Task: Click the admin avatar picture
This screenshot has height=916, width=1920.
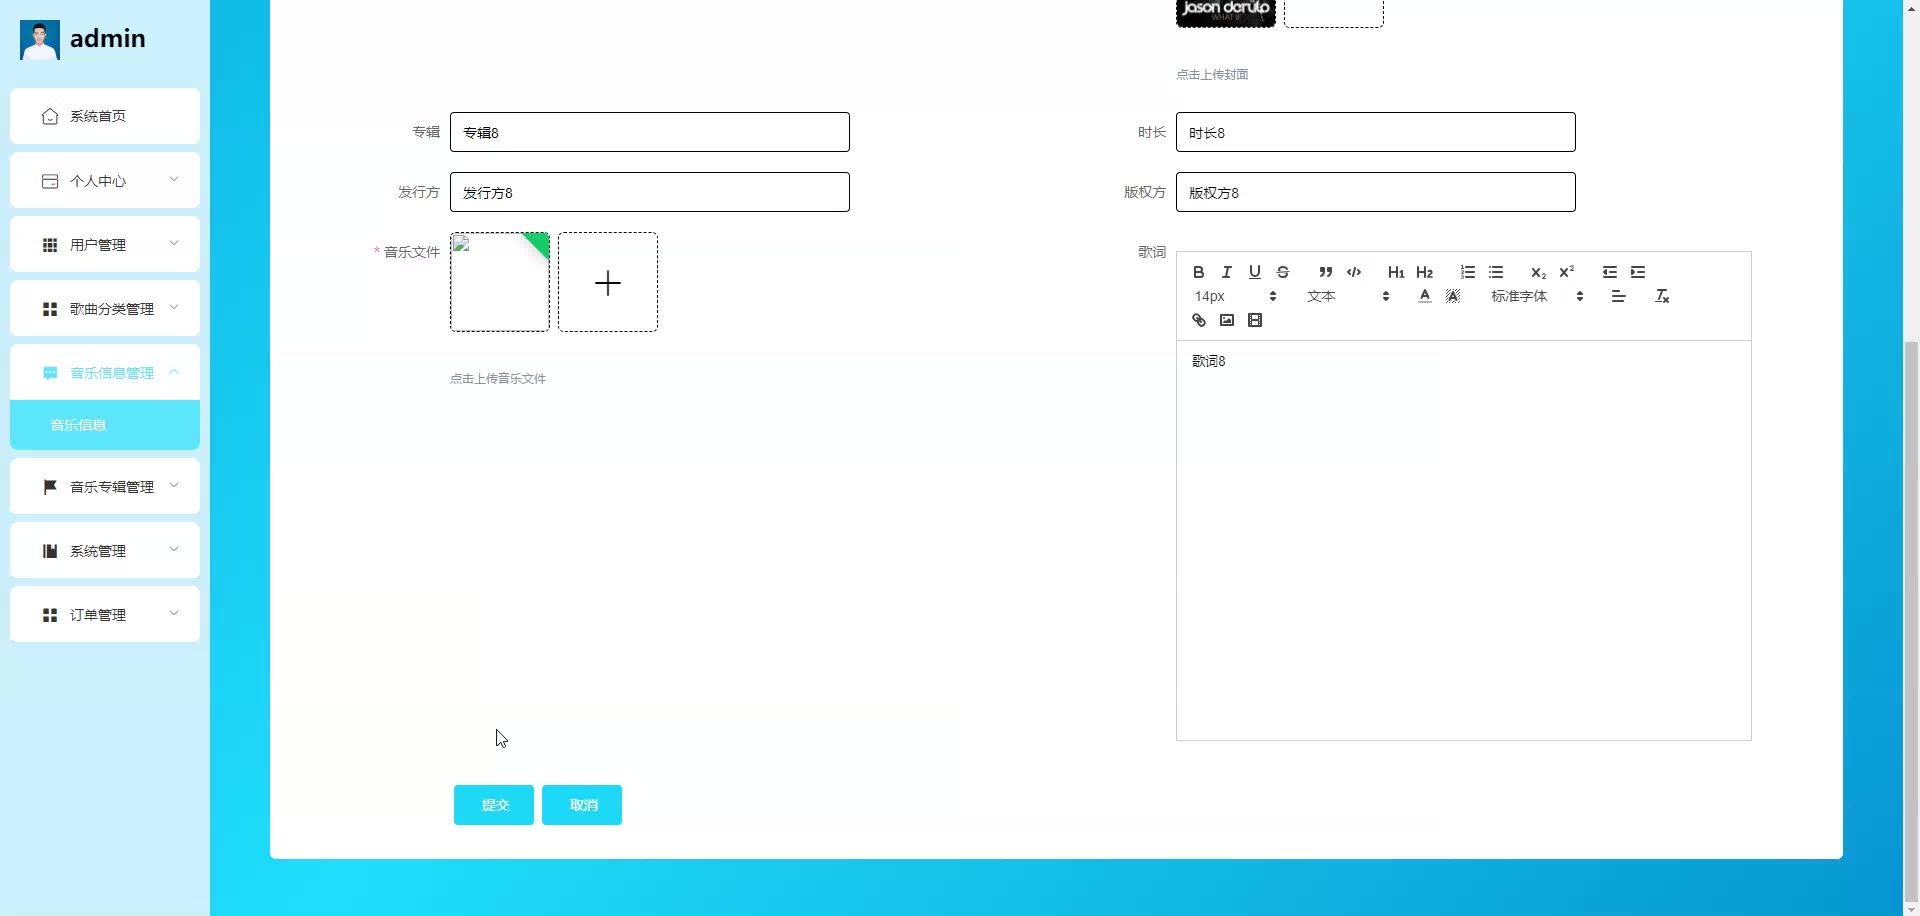Action: tap(40, 40)
